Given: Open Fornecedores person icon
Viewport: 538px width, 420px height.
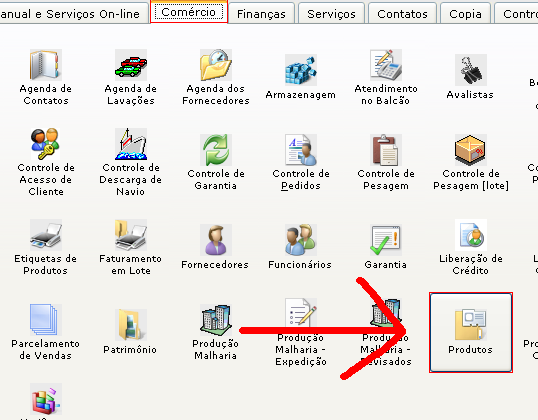Looking at the screenshot, I should tap(216, 240).
